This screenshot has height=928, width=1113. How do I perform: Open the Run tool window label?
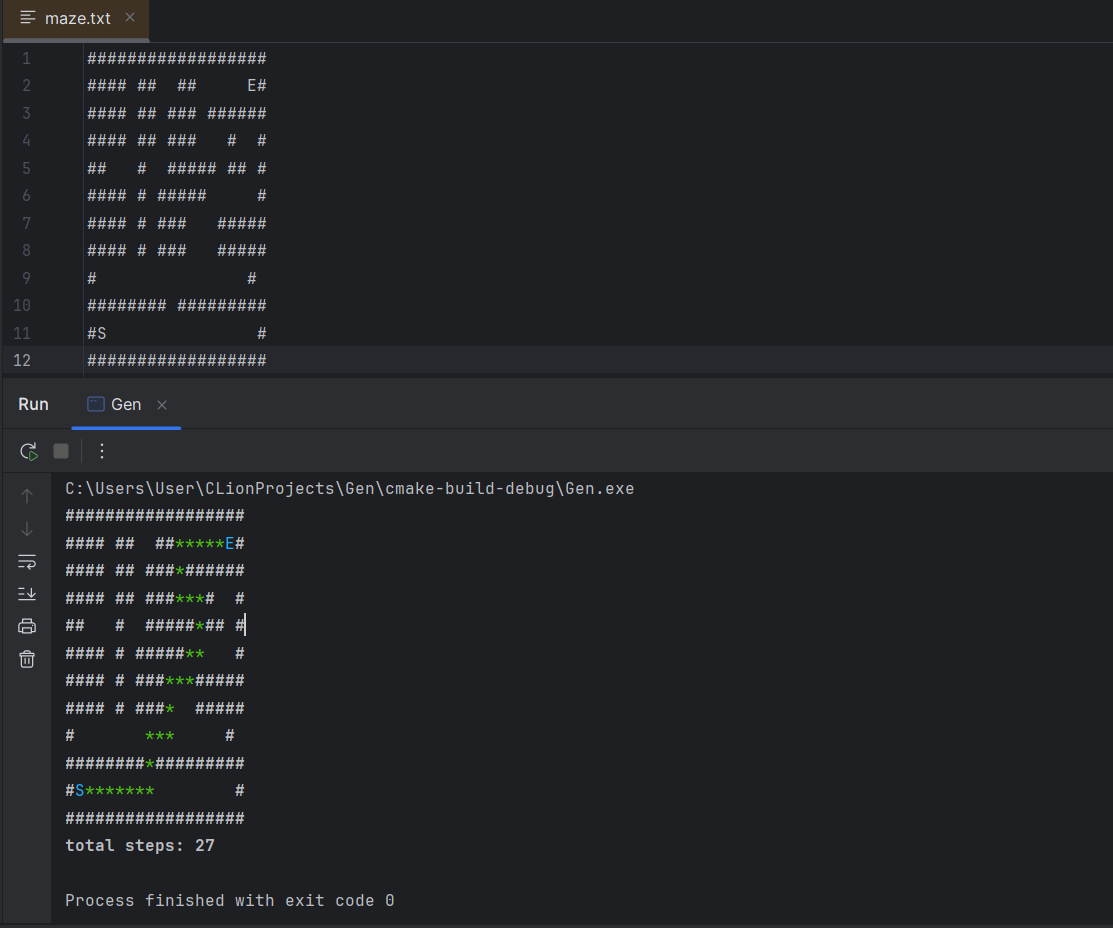coord(33,404)
